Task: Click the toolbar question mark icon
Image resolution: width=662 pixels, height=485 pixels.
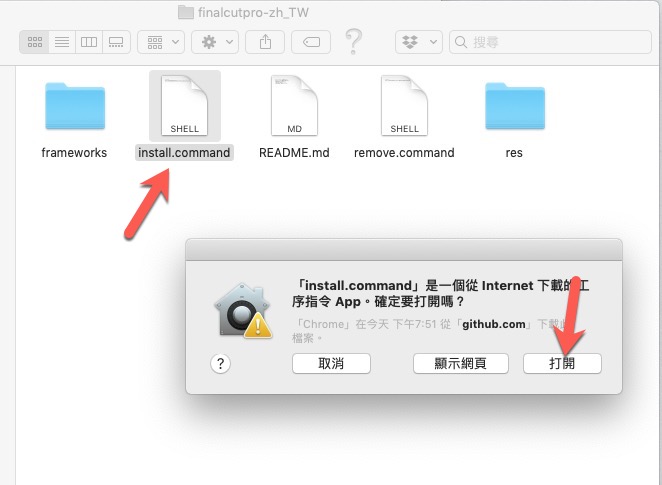Action: tap(354, 41)
